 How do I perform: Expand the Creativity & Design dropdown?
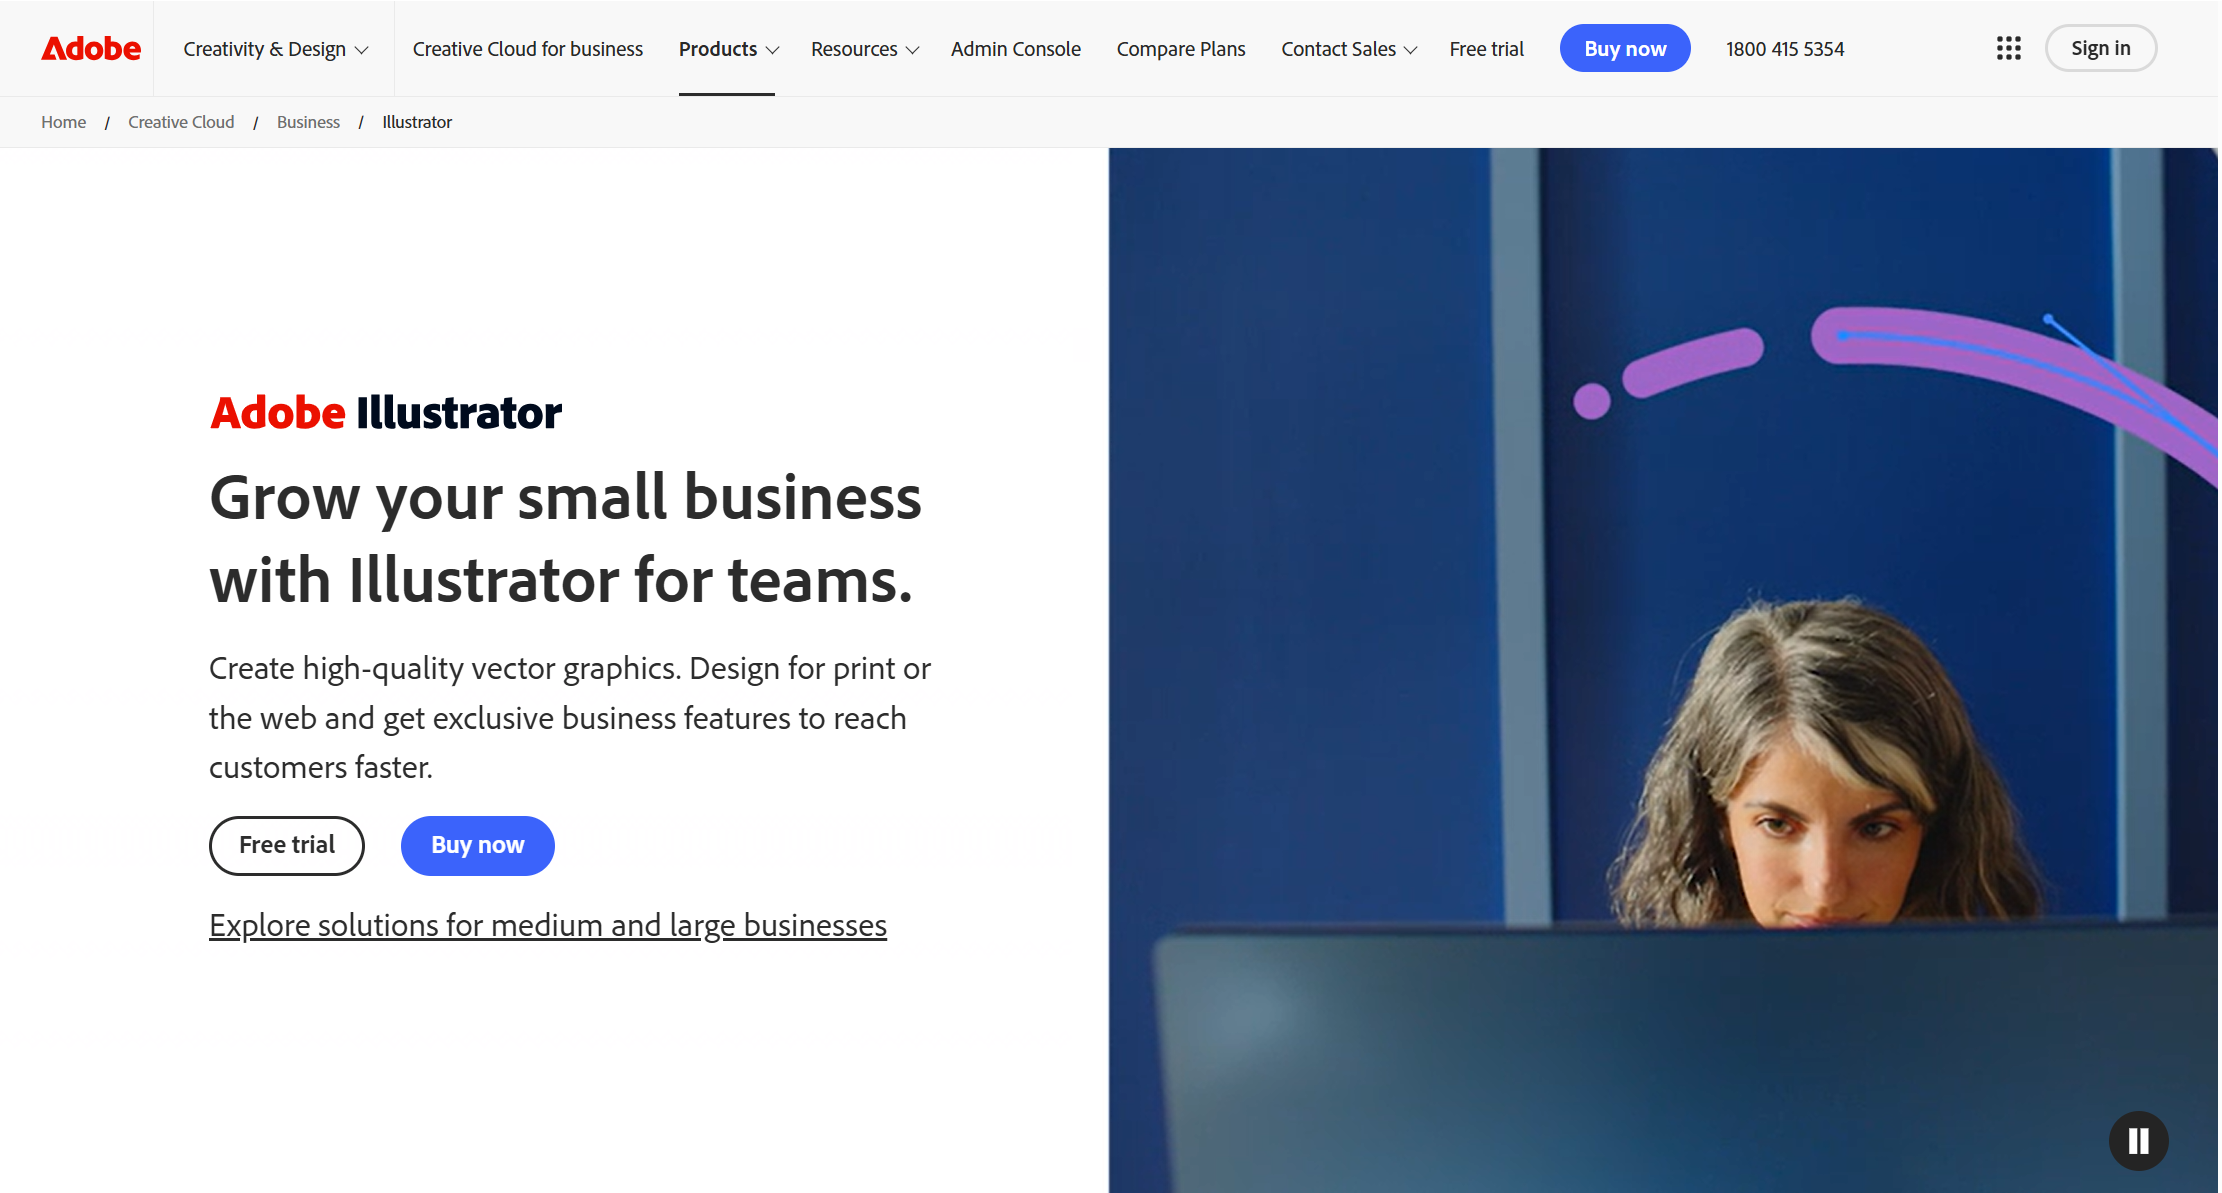(275, 49)
